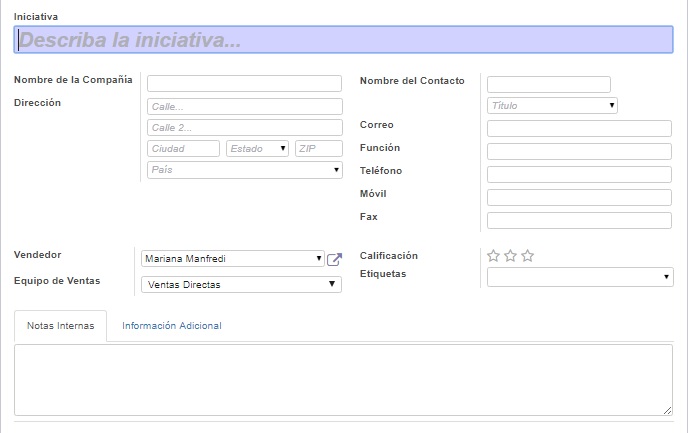This screenshot has height=433, width=688.
Task: Click the Teléfono label
Action: [381, 171]
